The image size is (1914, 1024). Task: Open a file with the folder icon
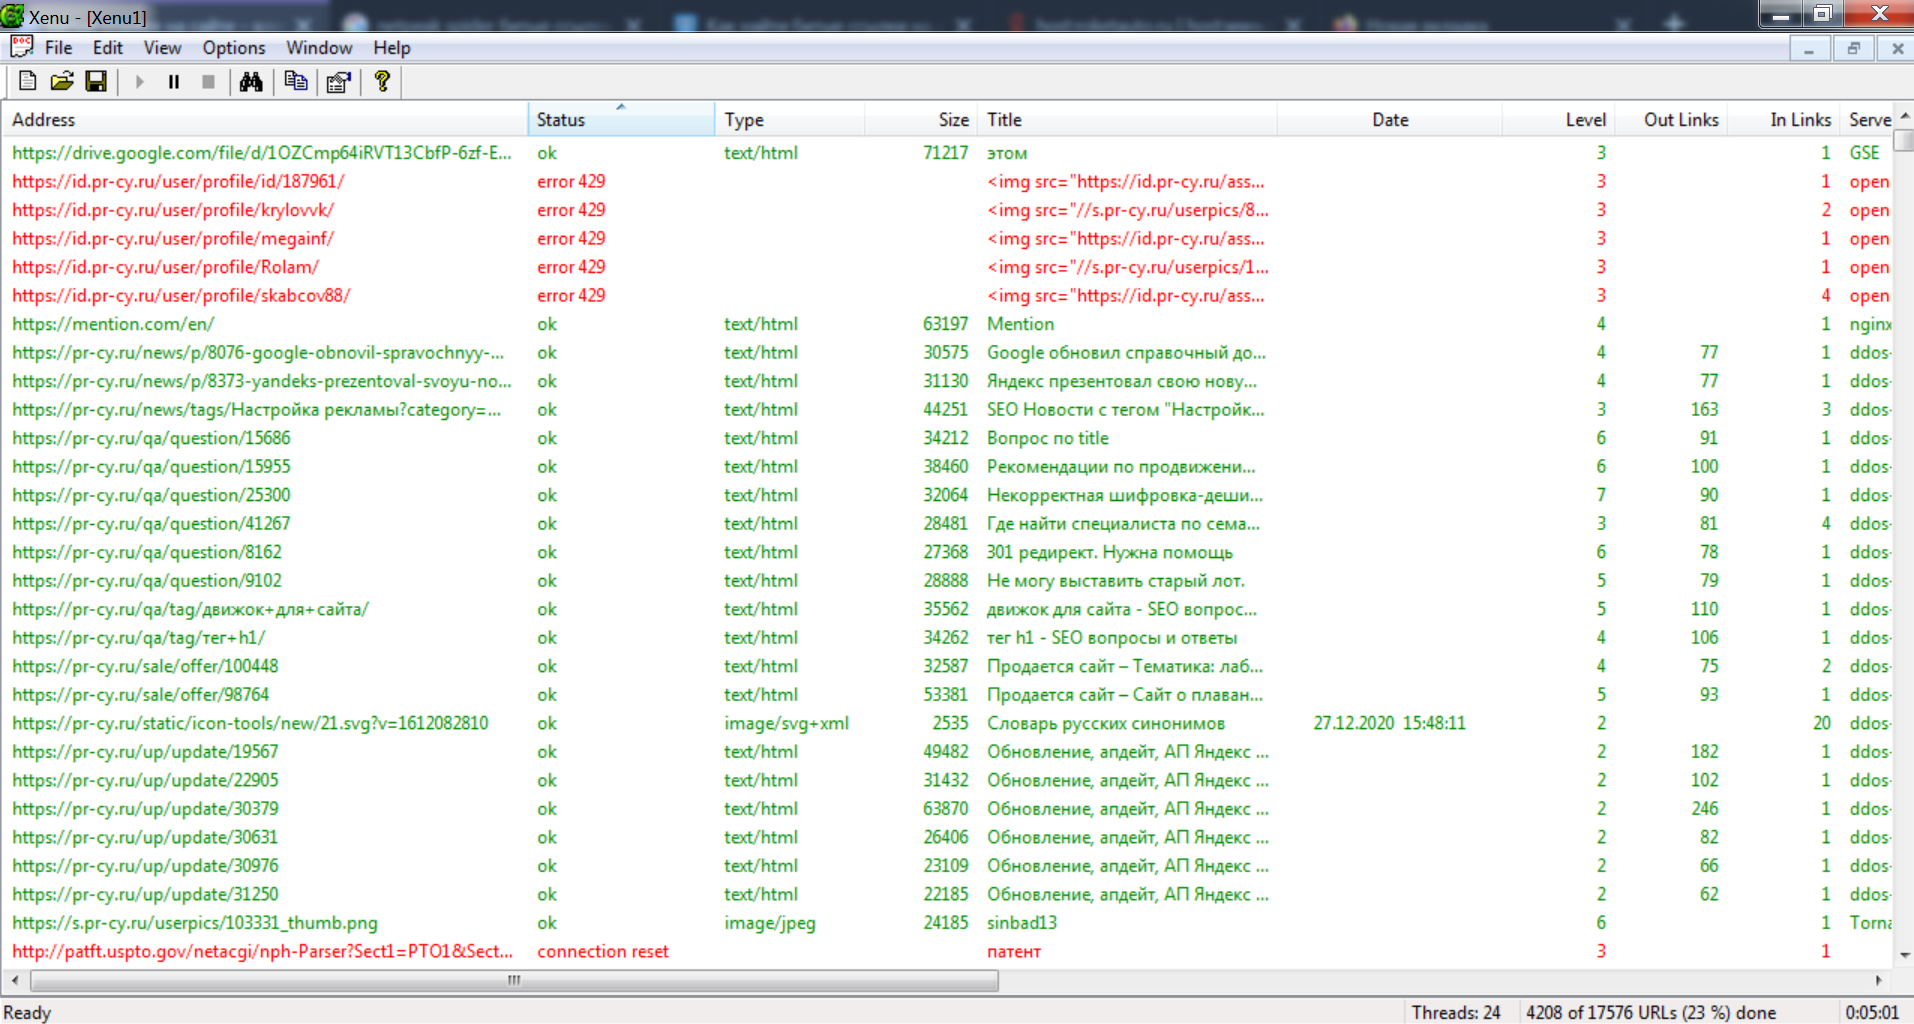click(x=62, y=82)
